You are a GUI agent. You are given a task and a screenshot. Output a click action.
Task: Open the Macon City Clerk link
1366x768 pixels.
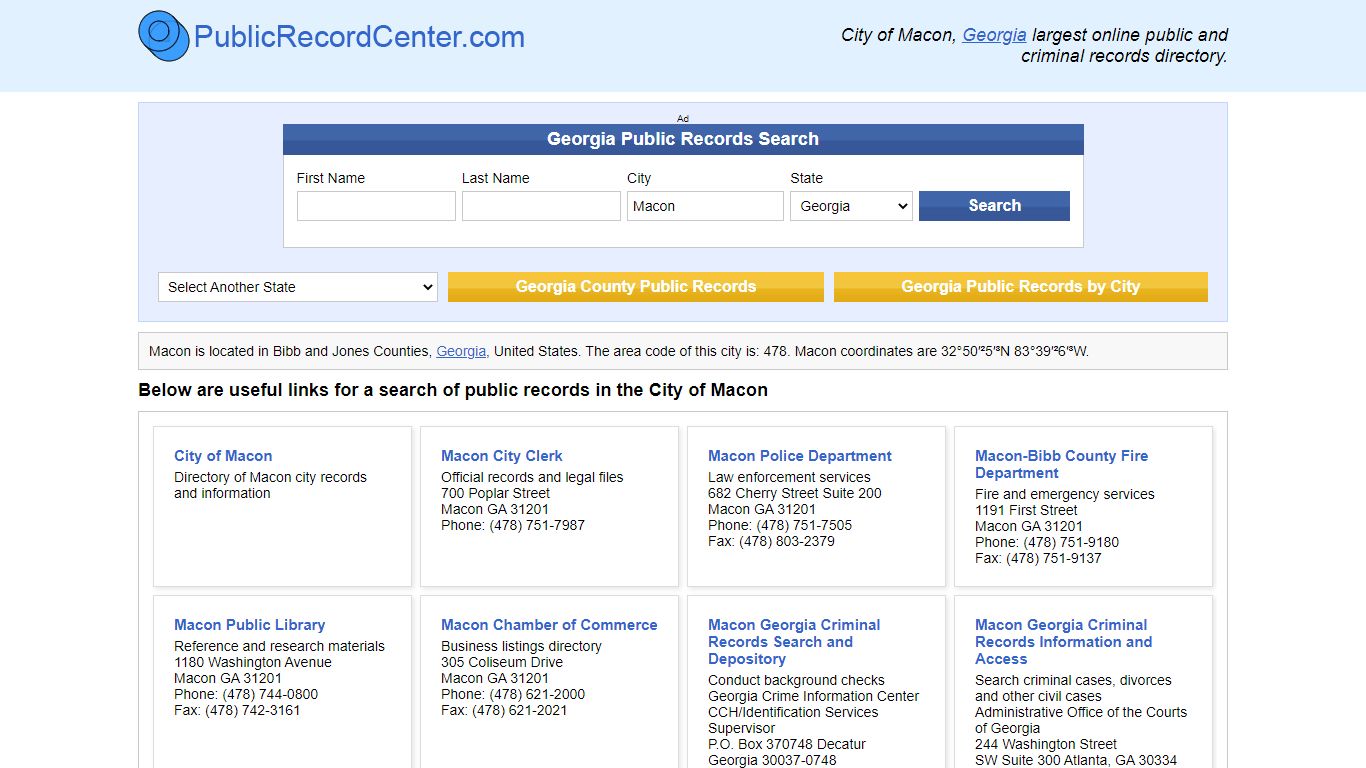502,456
